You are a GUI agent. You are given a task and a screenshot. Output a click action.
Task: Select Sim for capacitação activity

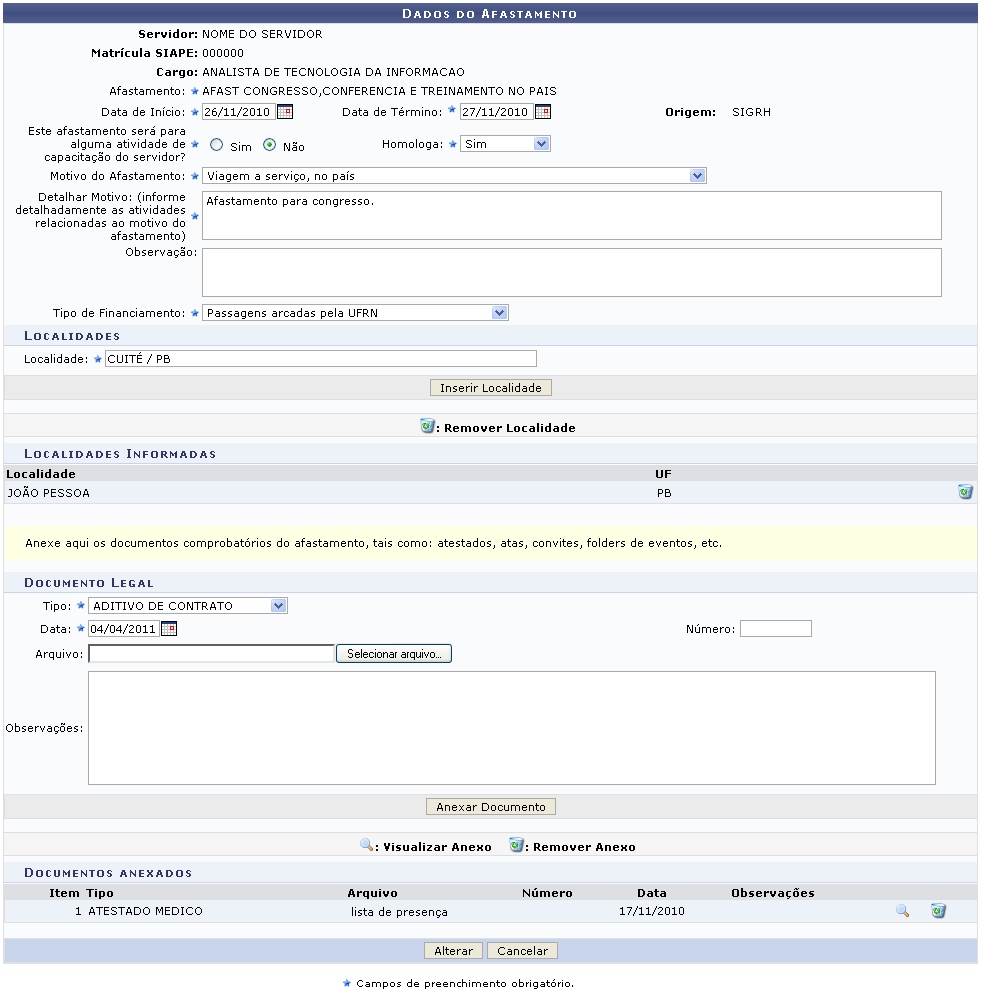(216, 145)
